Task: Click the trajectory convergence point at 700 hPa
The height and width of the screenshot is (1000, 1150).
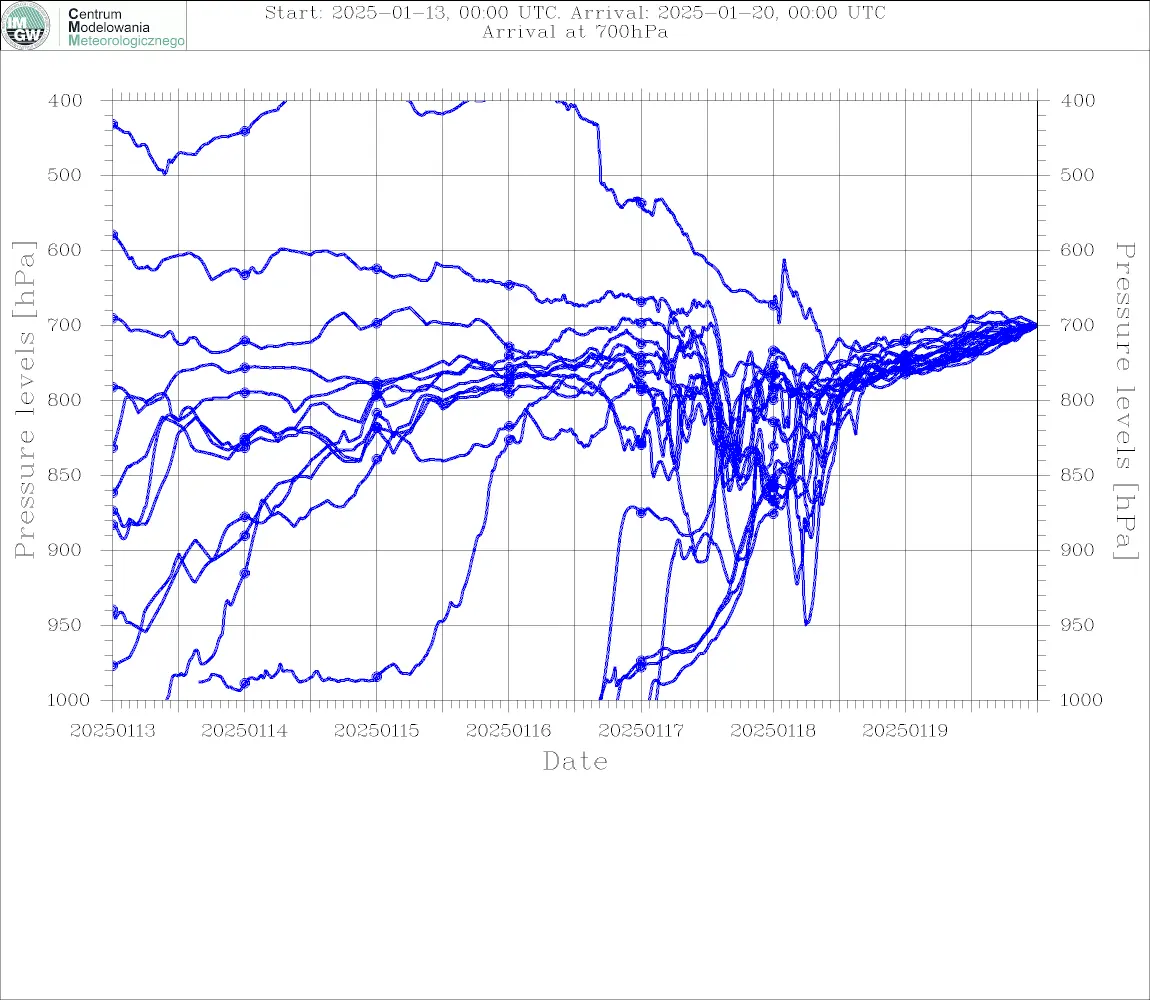Action: click(1036, 325)
